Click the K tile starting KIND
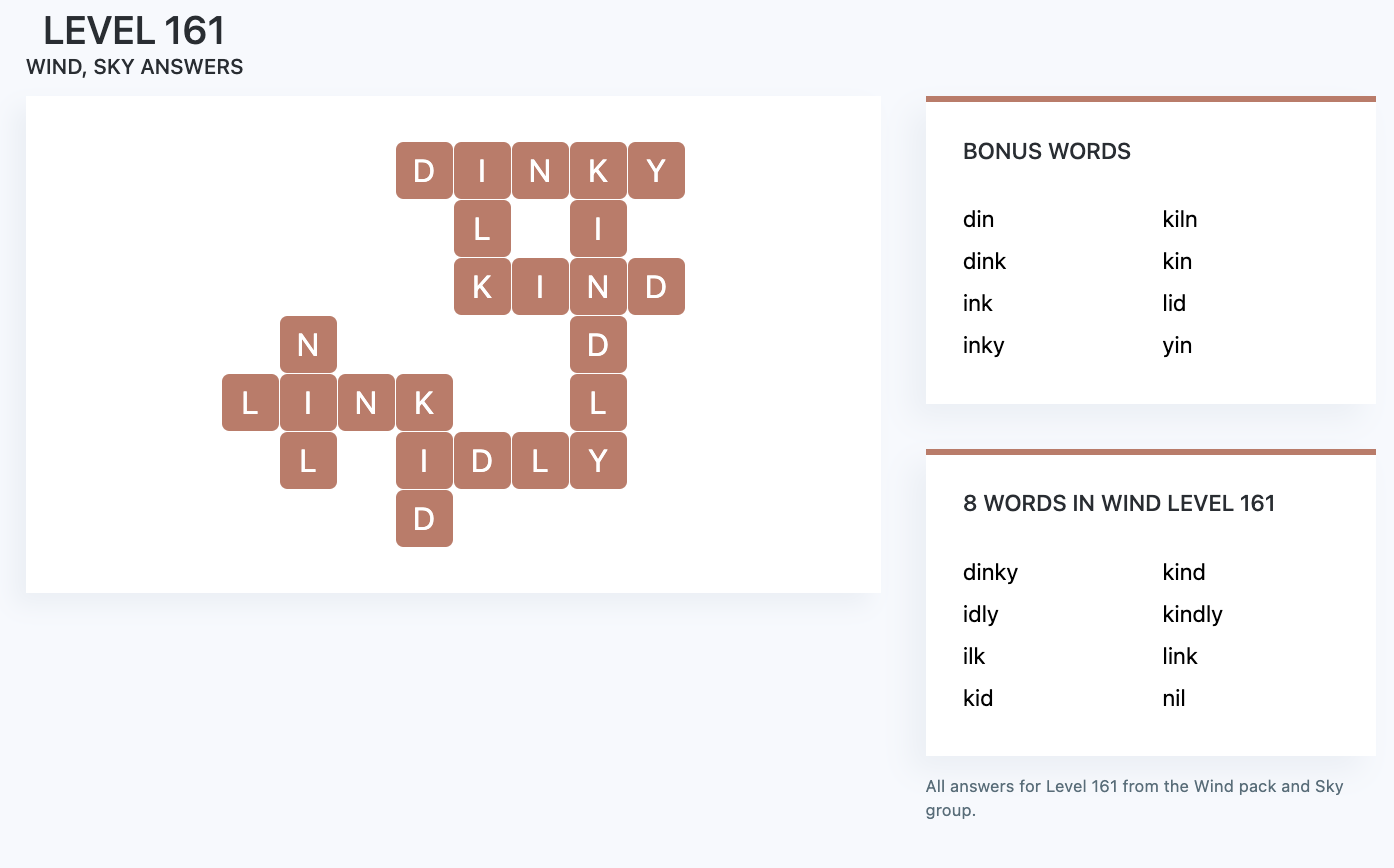Viewport: 1394px width, 868px height. click(x=482, y=287)
